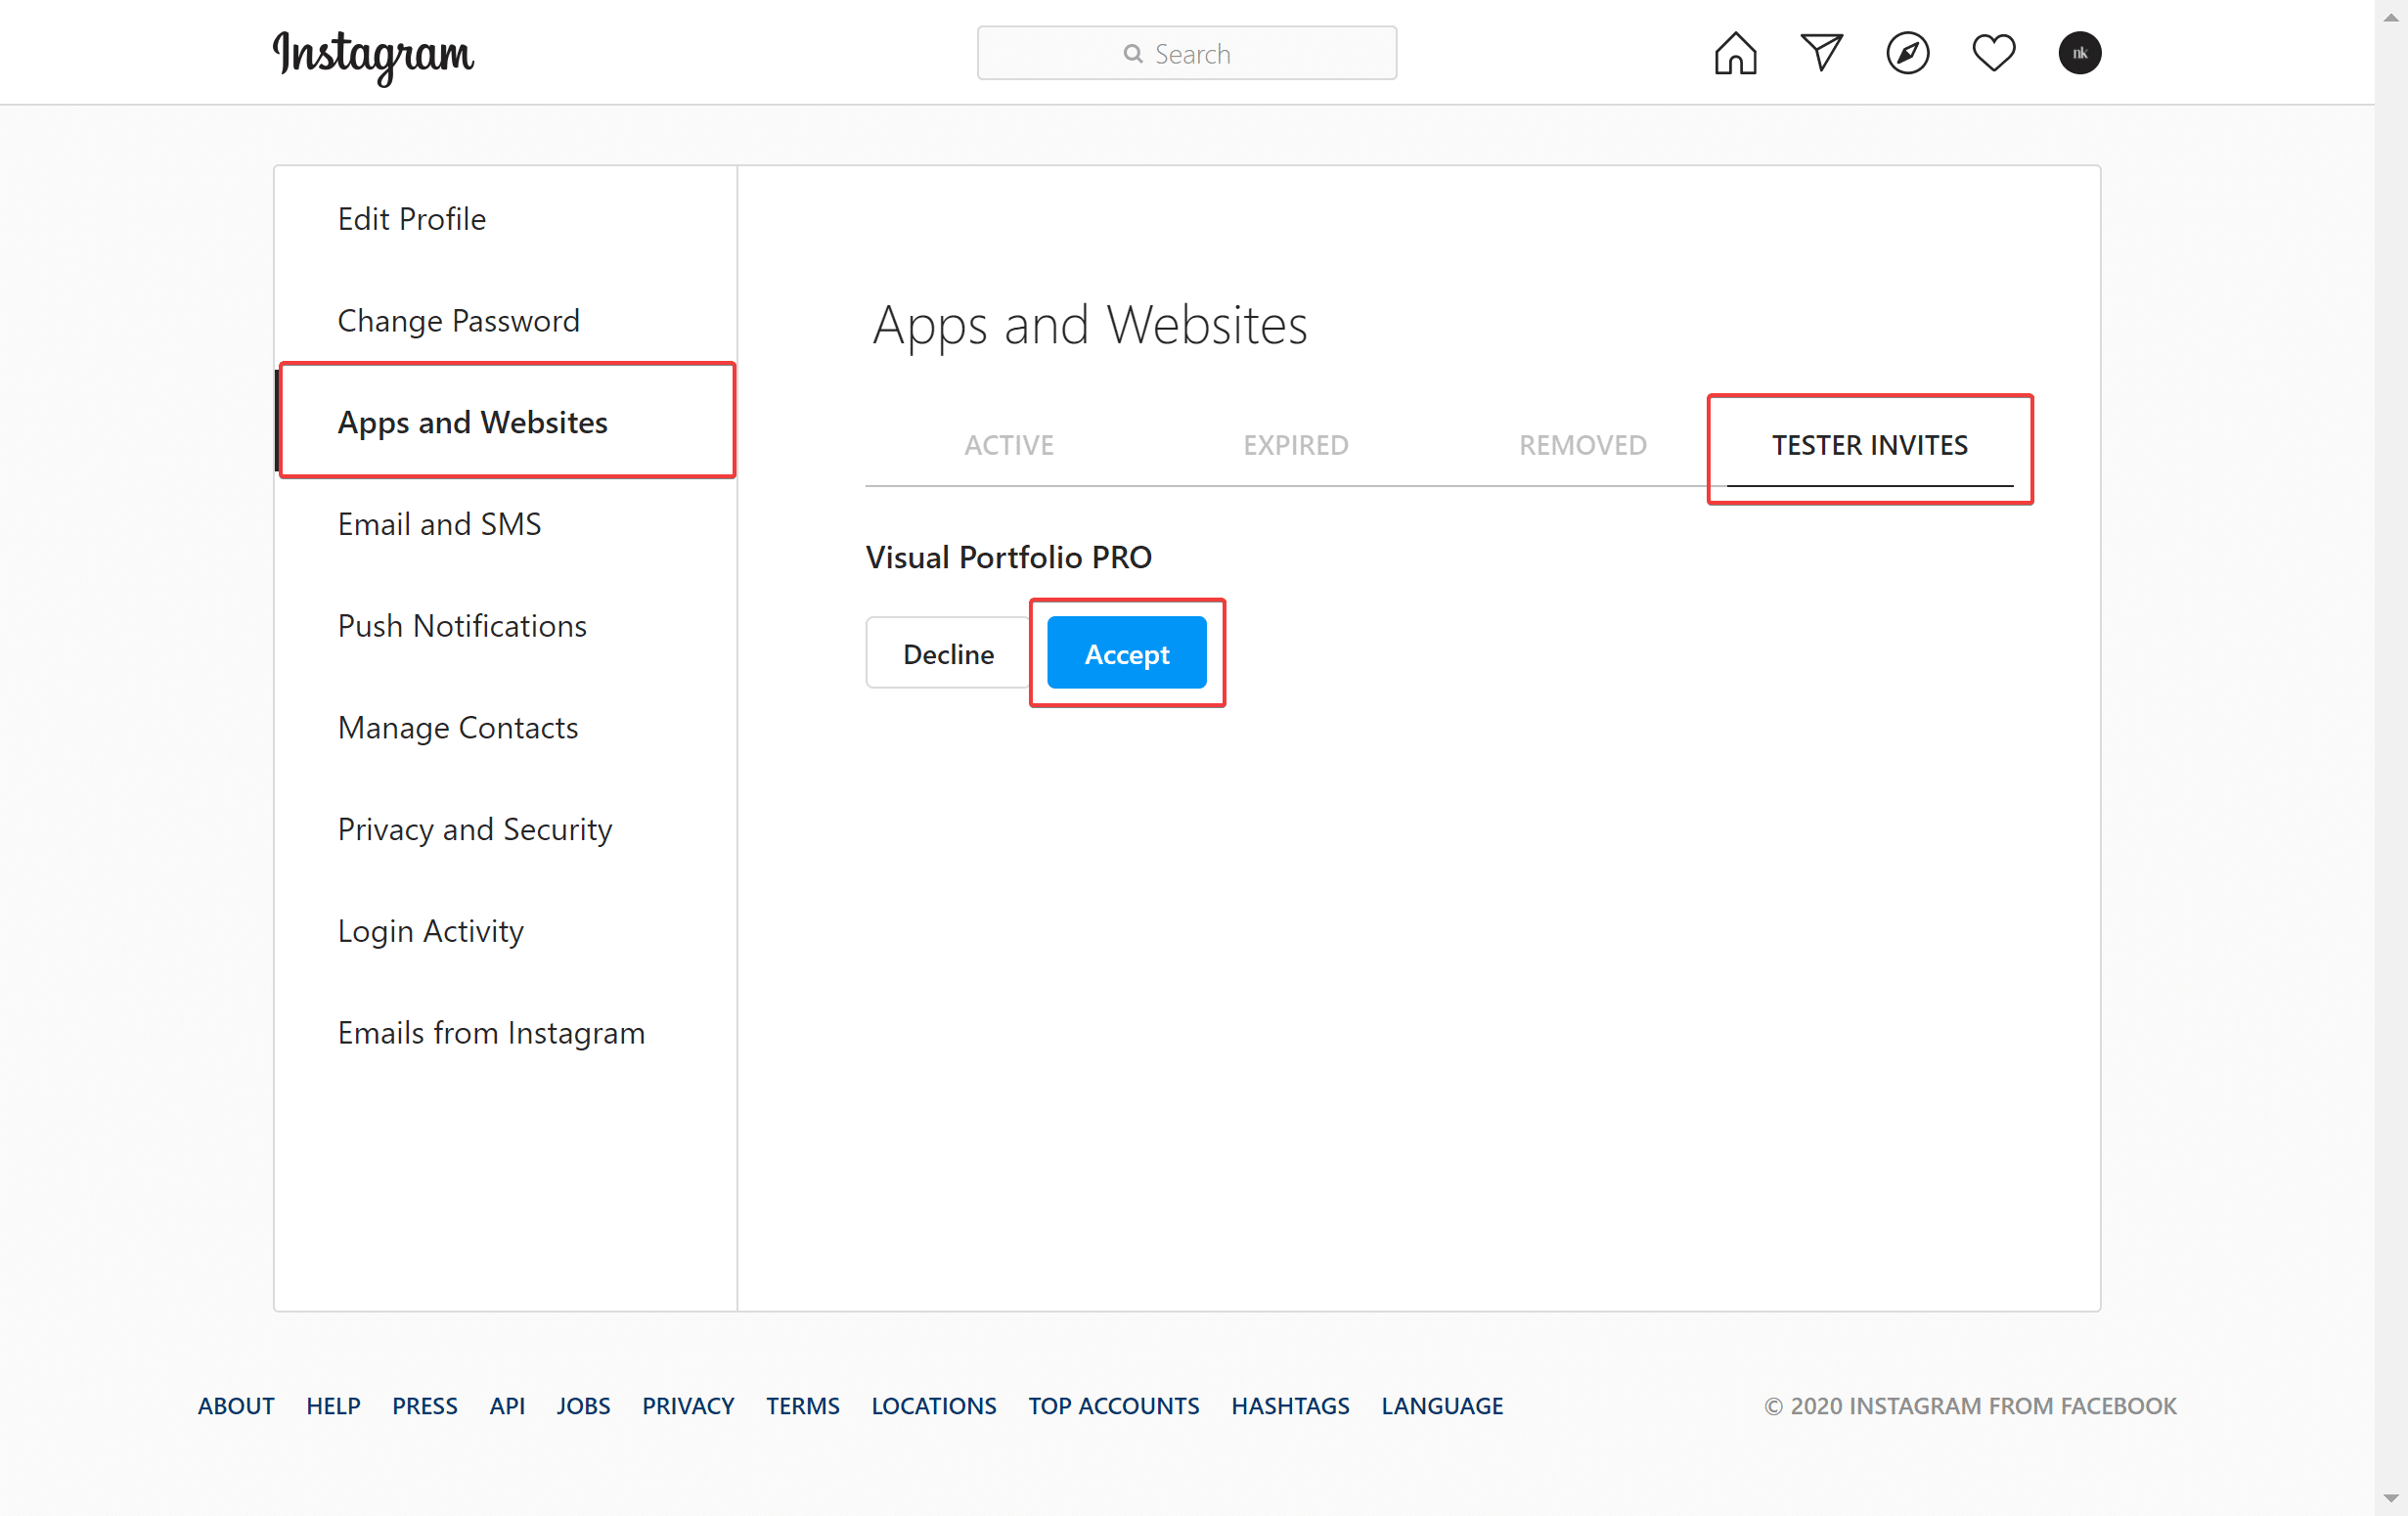2408x1516 pixels.
Task: Accept the Visual Portfolio PRO invite
Action: point(1126,654)
